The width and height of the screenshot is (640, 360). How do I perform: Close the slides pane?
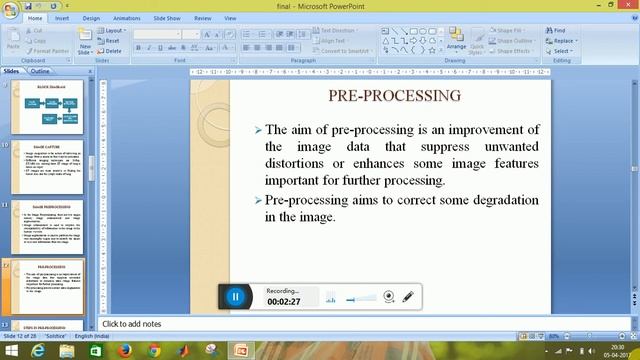tap(90, 71)
